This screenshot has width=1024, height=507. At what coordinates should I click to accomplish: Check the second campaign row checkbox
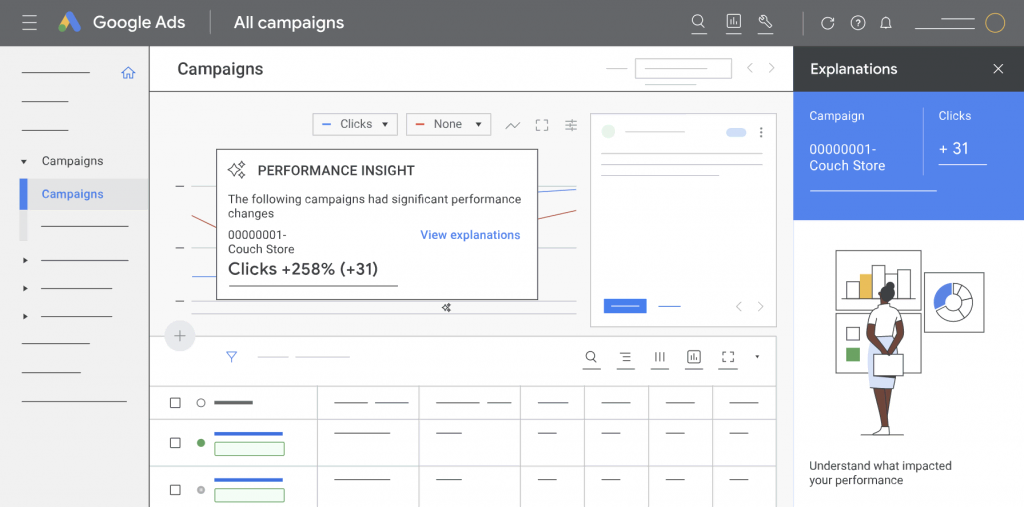pyautogui.click(x=175, y=490)
